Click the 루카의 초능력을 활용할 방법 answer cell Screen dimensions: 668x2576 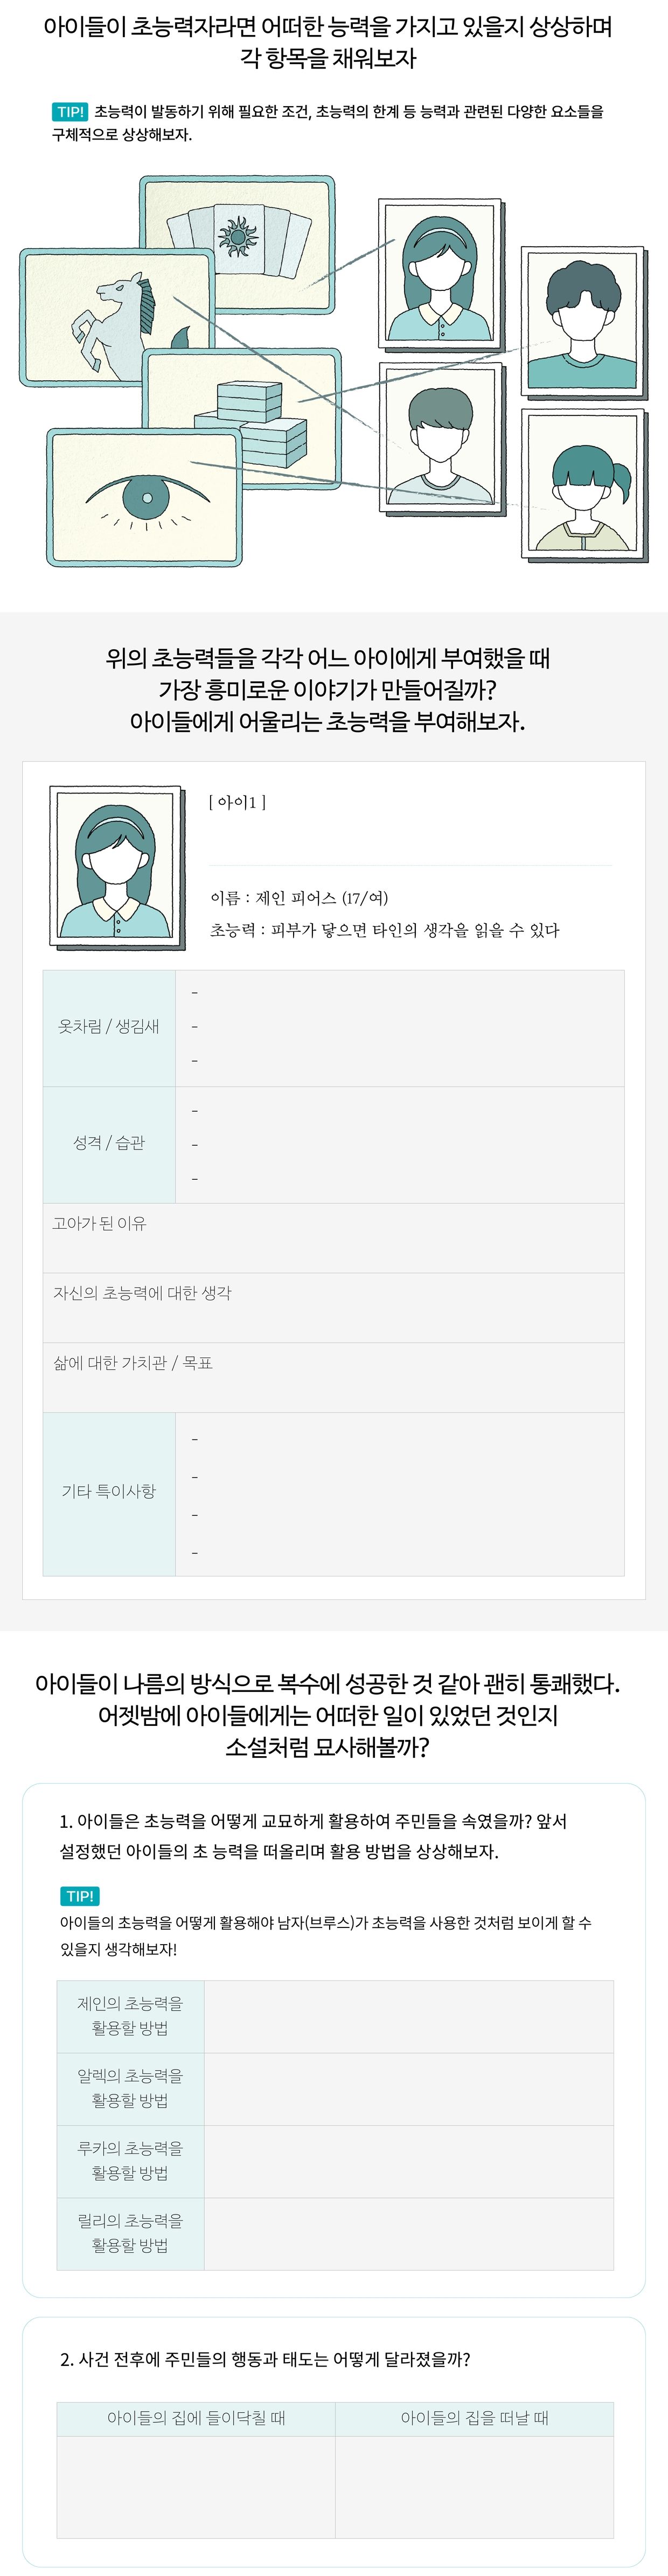tap(408, 2162)
